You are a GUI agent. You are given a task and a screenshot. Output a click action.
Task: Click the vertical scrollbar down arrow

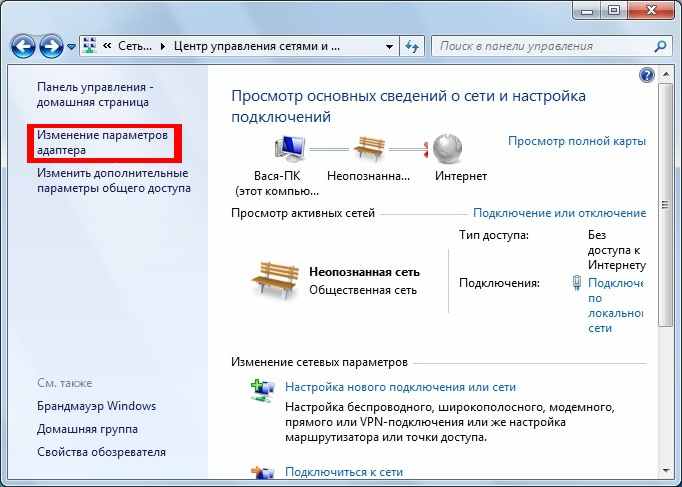tap(665, 470)
